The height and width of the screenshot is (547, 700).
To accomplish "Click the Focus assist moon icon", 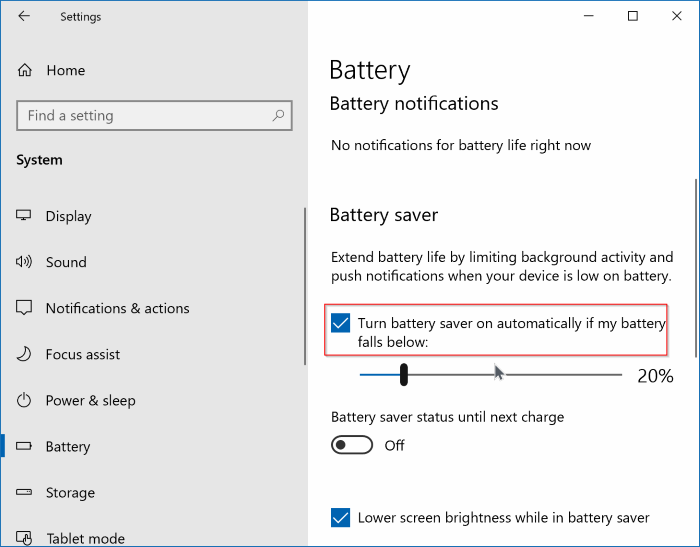I will click(24, 354).
